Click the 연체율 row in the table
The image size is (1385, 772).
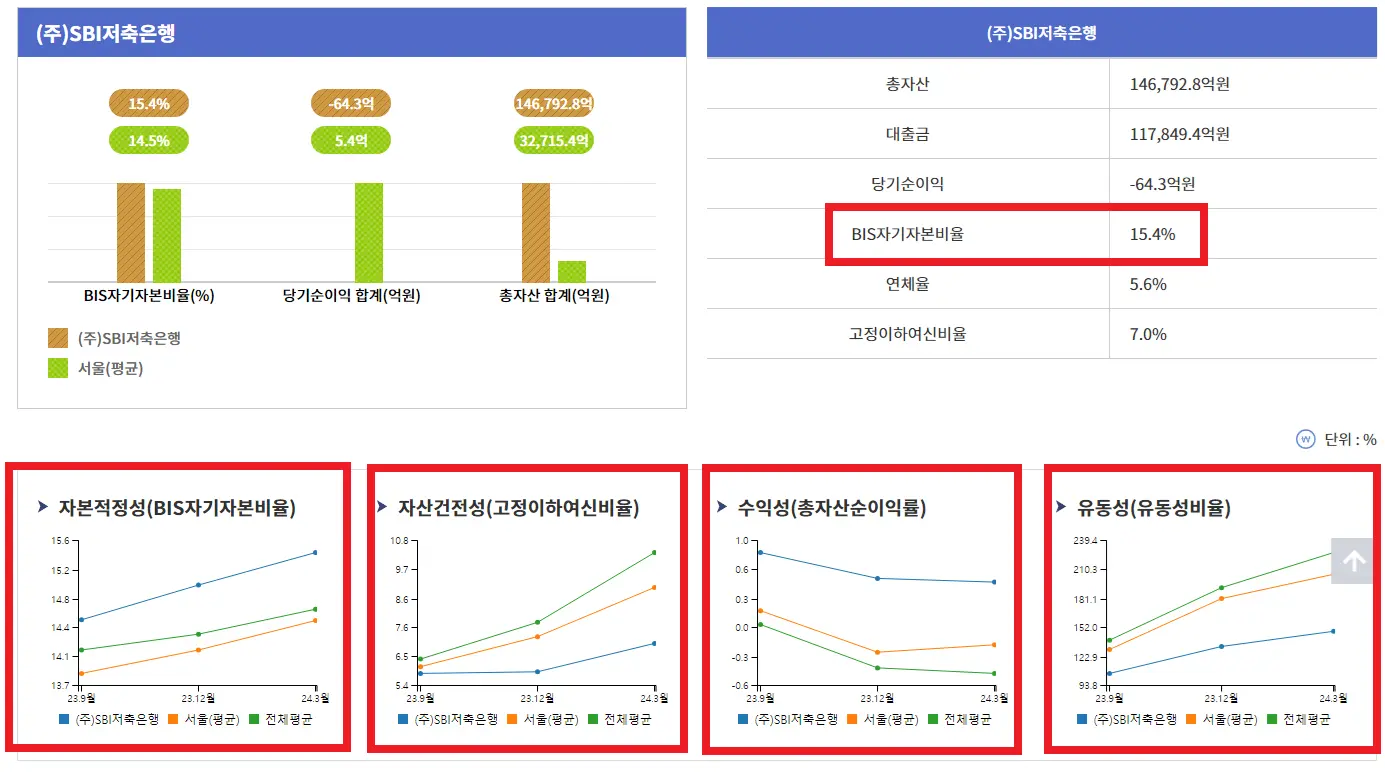pyautogui.click(x=1015, y=284)
